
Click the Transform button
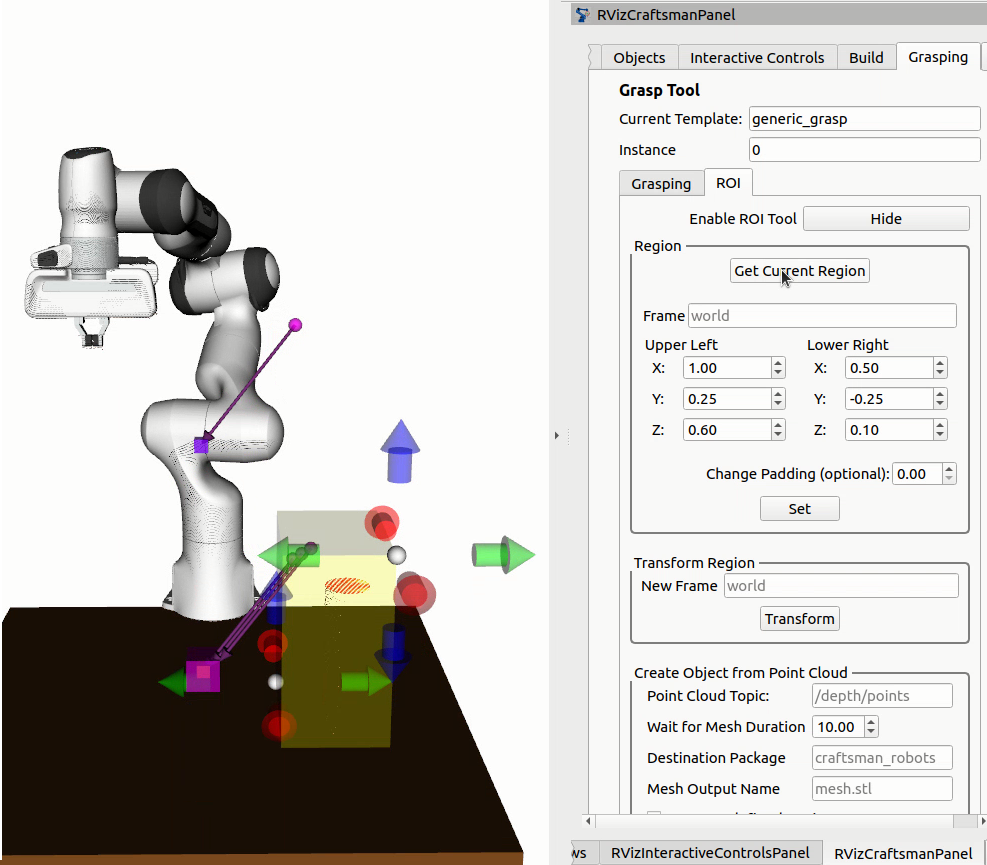[x=799, y=619]
